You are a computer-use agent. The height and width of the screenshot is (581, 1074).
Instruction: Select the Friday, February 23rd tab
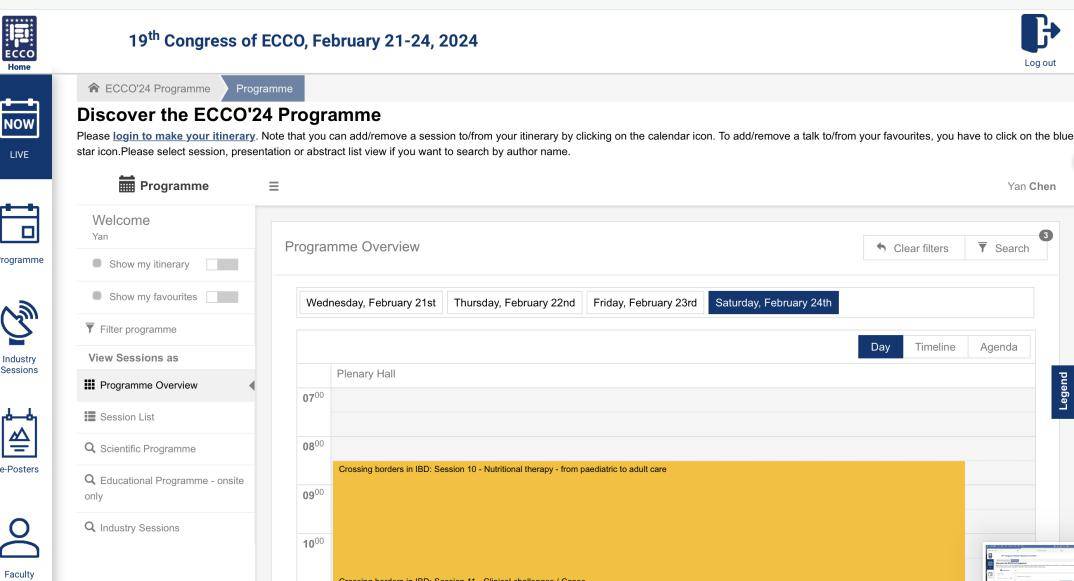pyautogui.click(x=645, y=303)
